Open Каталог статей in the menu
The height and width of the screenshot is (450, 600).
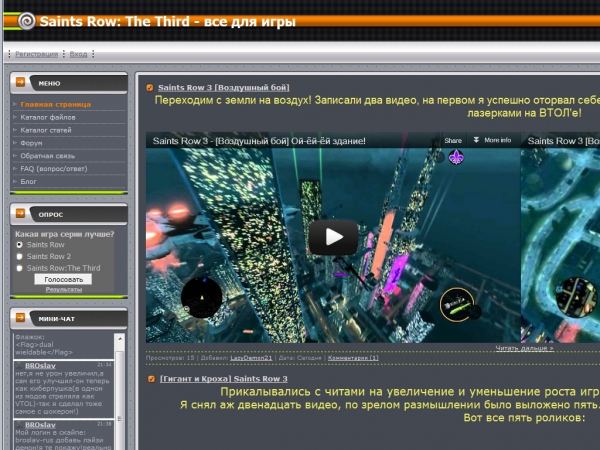pos(46,130)
